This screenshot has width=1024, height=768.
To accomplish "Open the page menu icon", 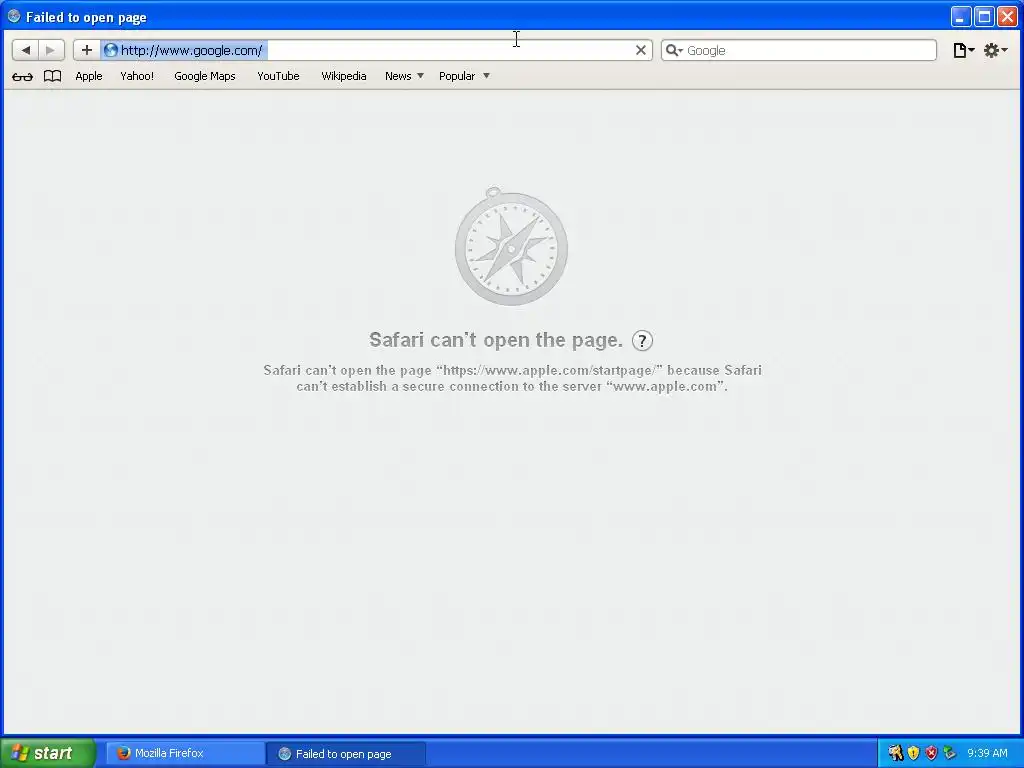I will click(x=963, y=50).
